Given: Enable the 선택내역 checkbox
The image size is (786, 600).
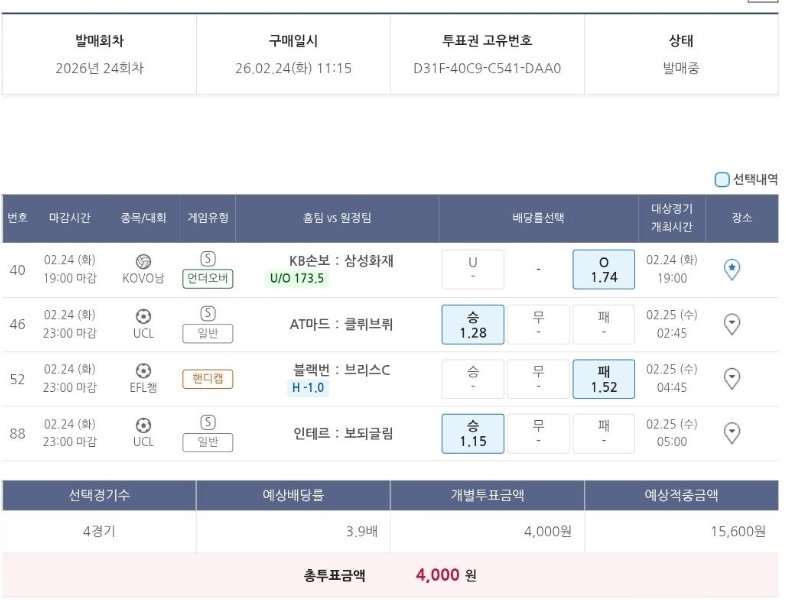Looking at the screenshot, I should click(722, 180).
